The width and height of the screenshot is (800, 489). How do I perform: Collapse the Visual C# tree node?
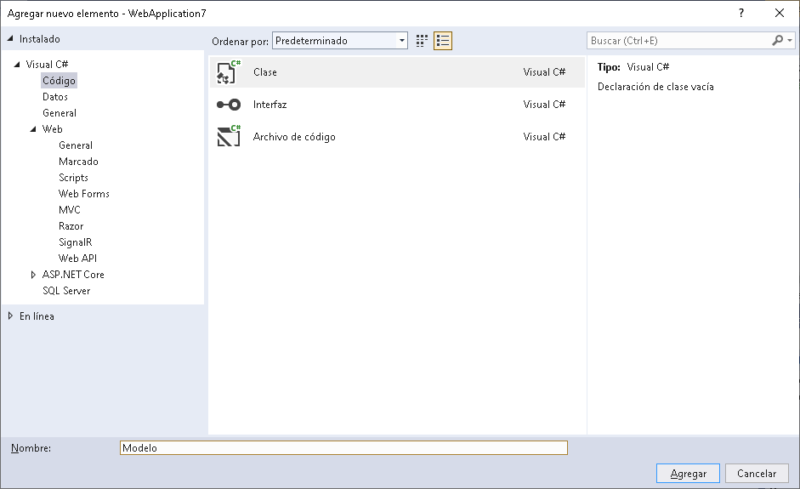click(17, 64)
